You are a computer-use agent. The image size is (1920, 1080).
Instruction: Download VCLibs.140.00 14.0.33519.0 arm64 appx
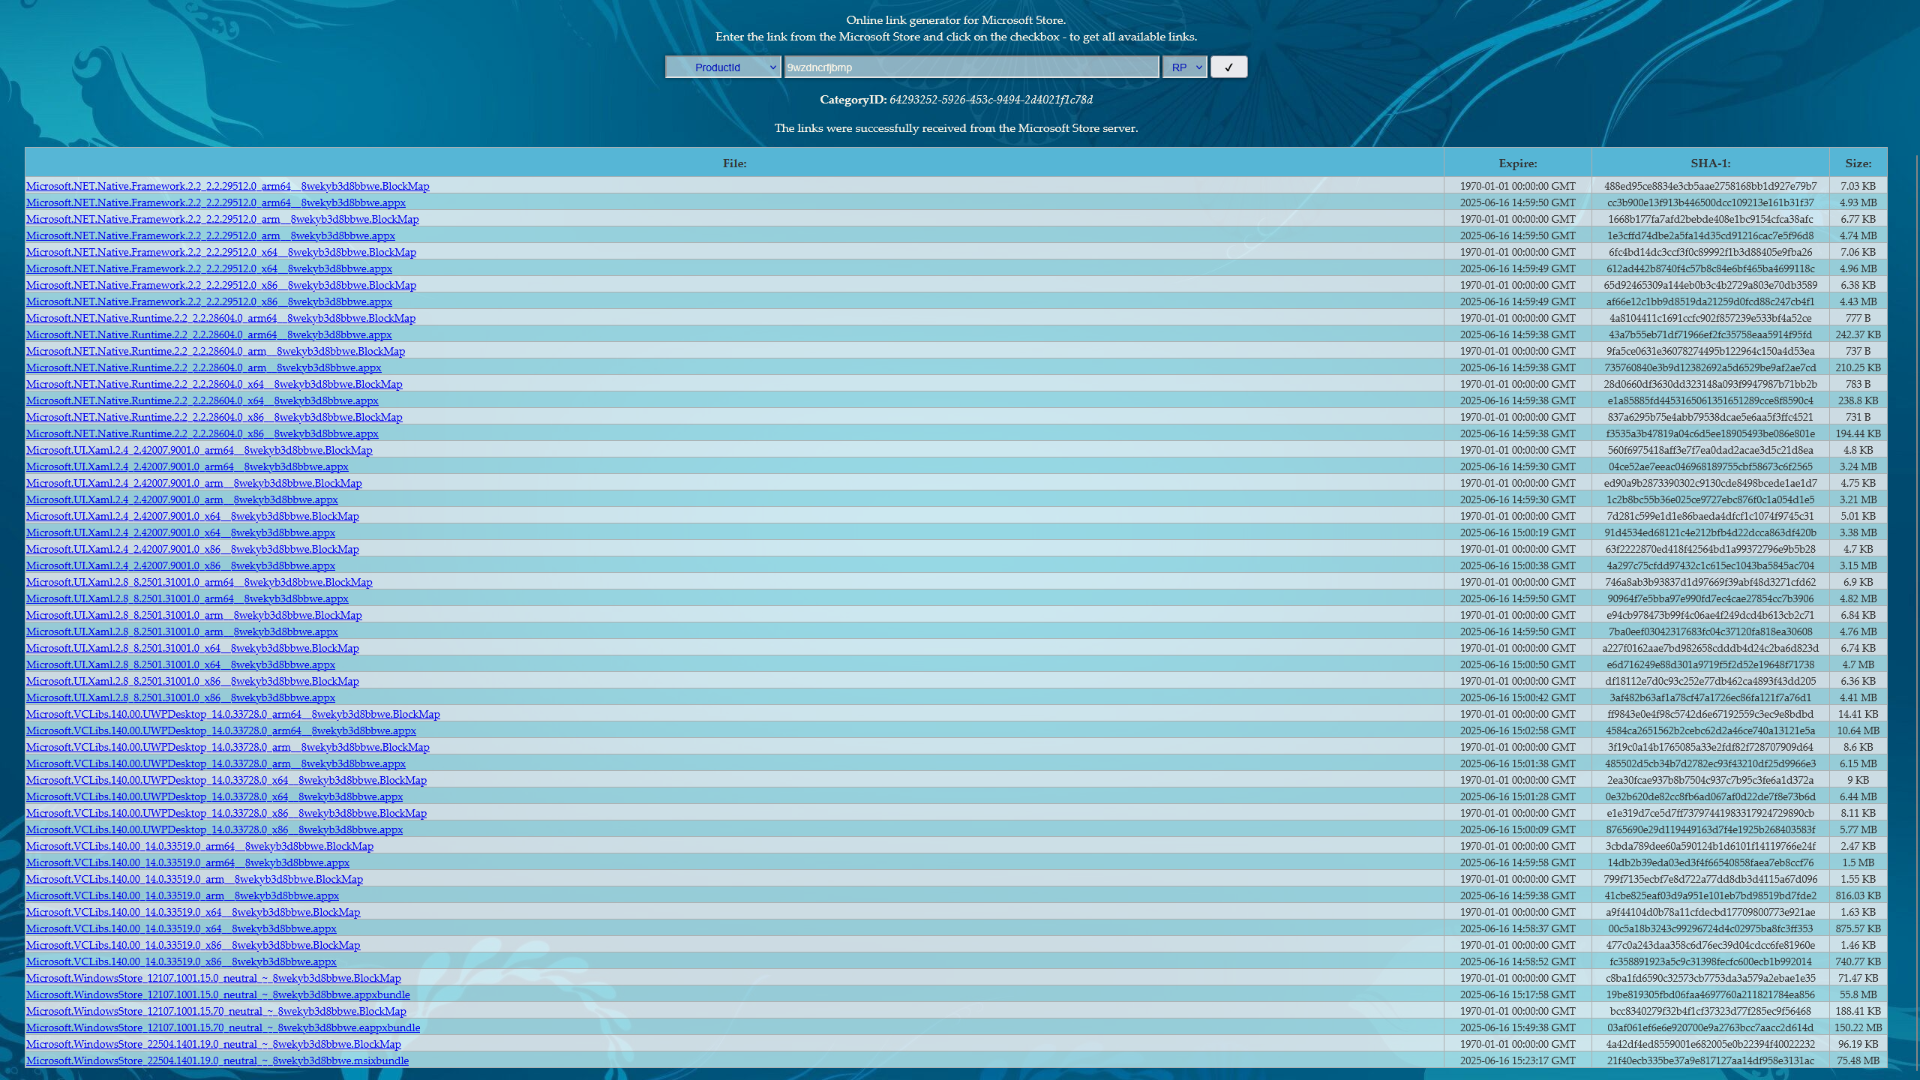point(188,863)
